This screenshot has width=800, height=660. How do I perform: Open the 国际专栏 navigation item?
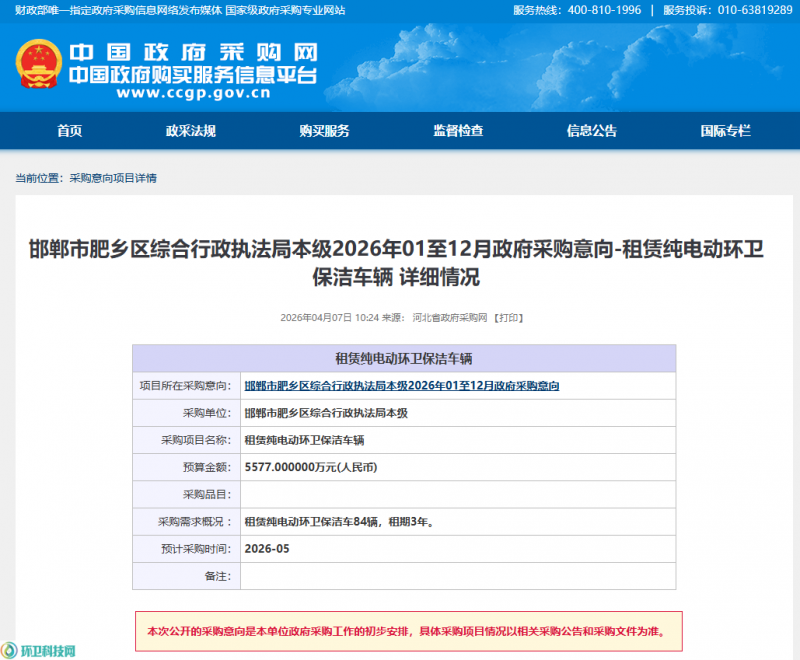coord(725,131)
